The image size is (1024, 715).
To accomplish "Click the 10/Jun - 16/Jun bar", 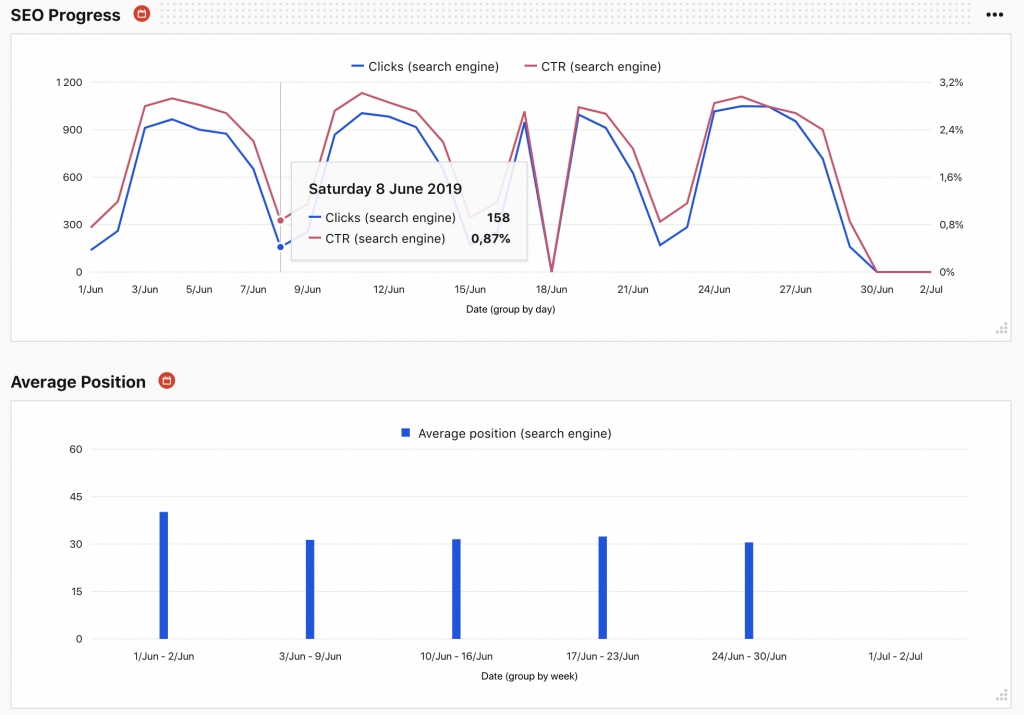I will (456, 589).
